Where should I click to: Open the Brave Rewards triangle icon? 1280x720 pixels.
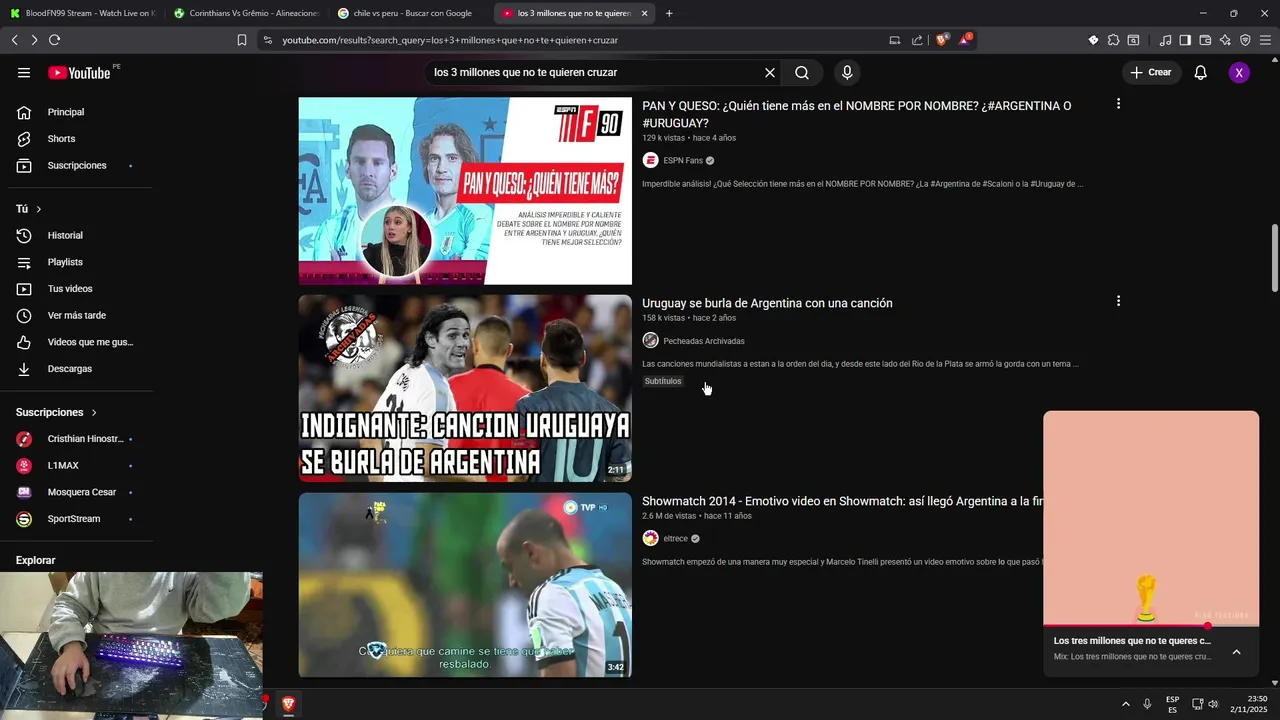(965, 40)
